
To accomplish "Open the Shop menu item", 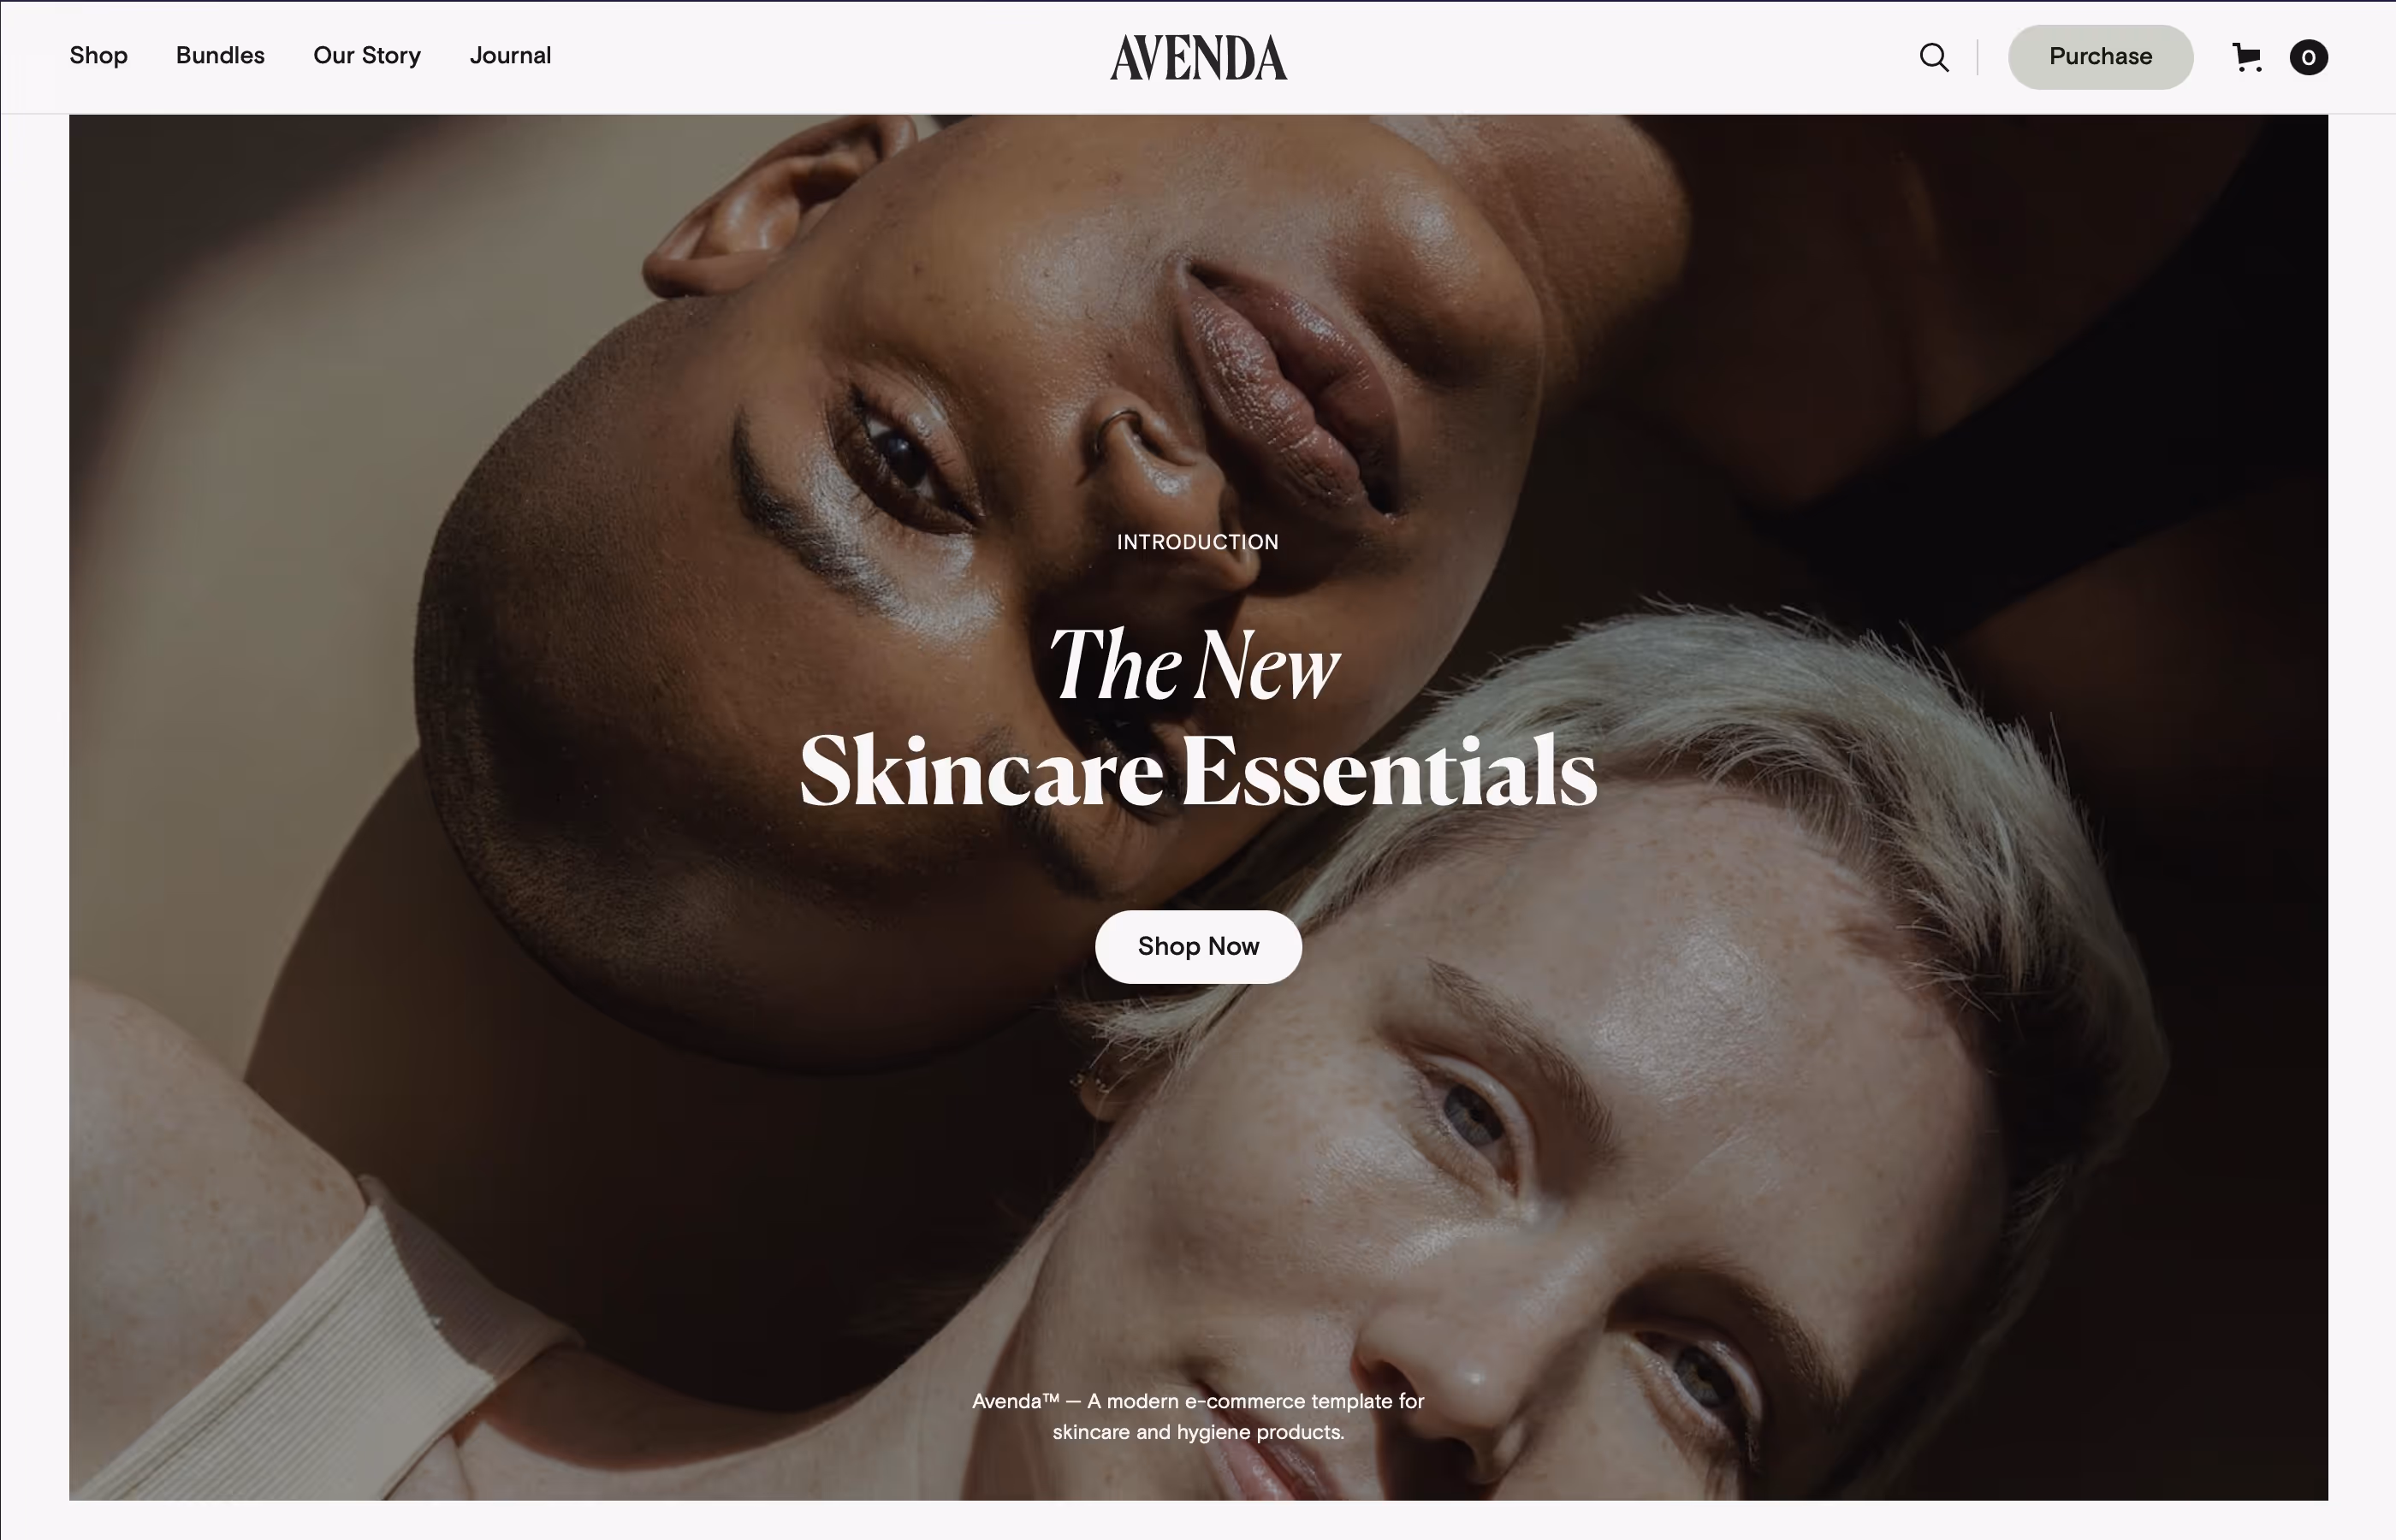I will click(98, 56).
